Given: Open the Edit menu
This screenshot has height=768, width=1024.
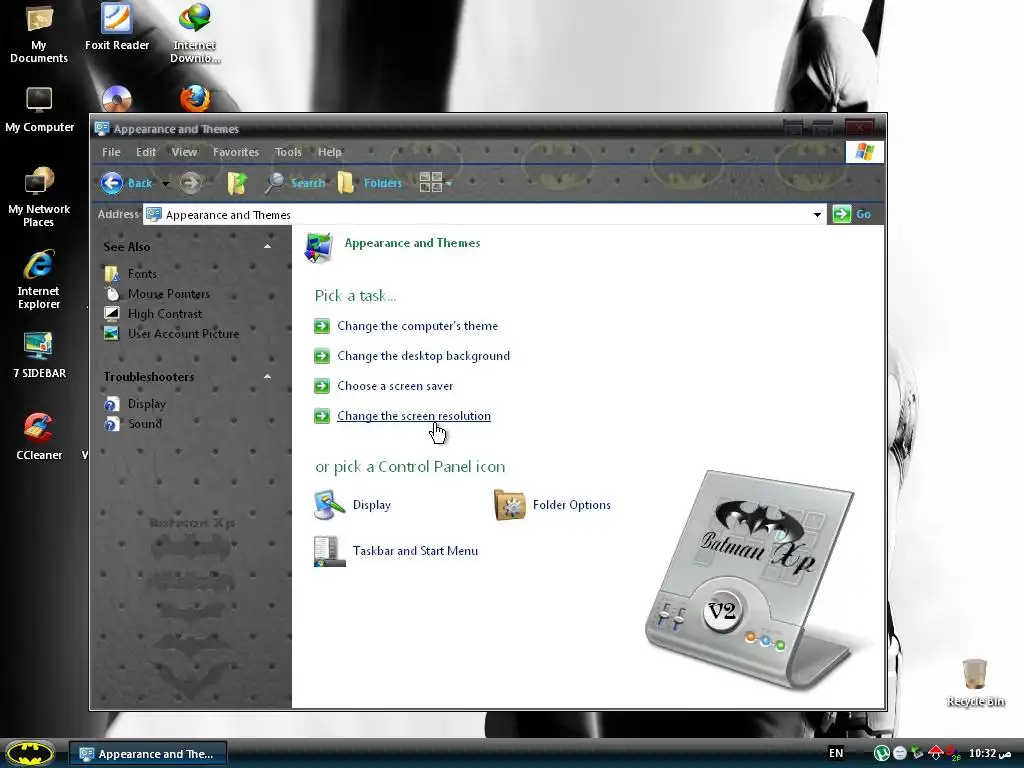Looking at the screenshot, I should [x=146, y=152].
